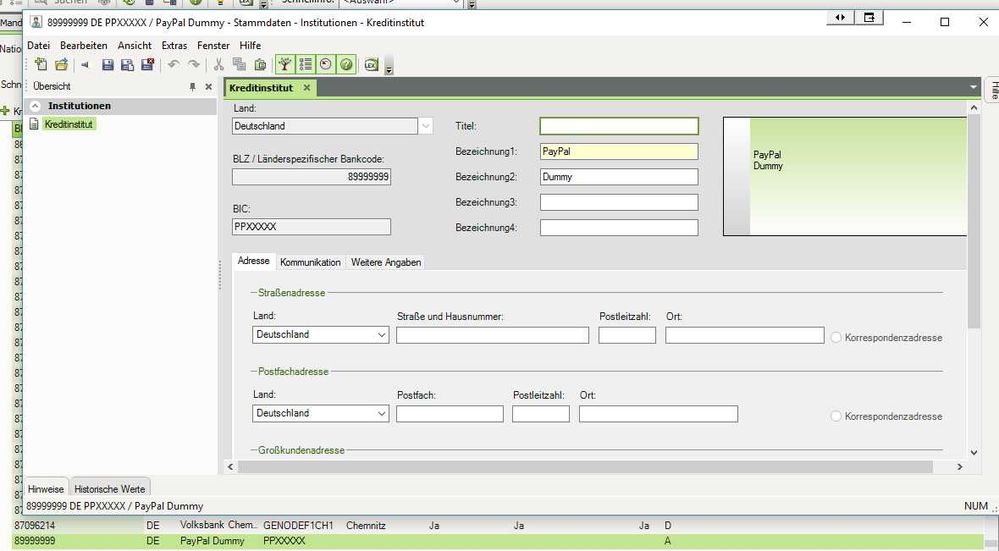The width and height of the screenshot is (999, 551).
Task: Switch to the Weitere Angaben tab
Action: [385, 262]
